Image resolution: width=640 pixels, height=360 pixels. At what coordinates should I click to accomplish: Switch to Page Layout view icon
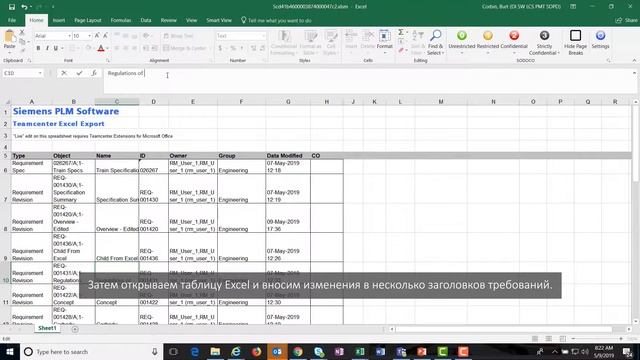(x=549, y=339)
